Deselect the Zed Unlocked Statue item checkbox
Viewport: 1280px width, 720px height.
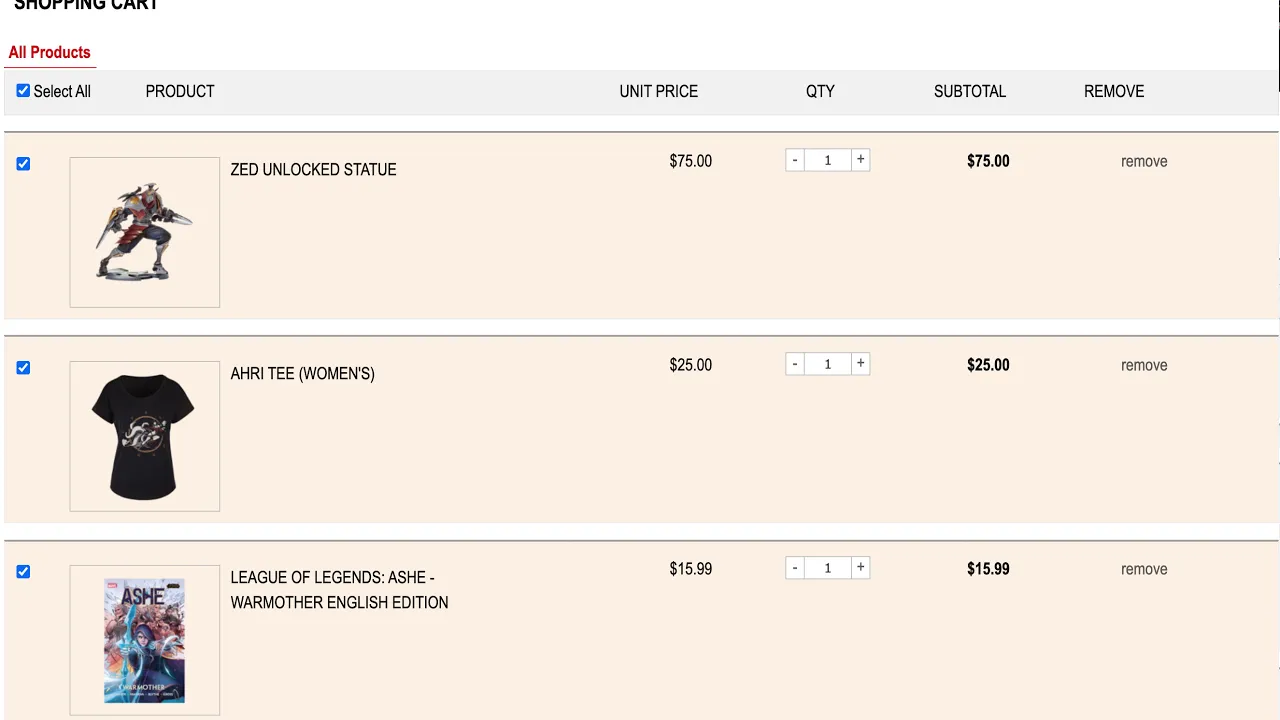coord(23,164)
